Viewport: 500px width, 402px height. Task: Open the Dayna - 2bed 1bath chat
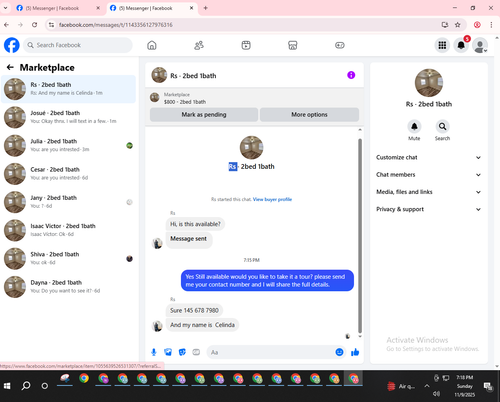pyautogui.click(x=68, y=287)
